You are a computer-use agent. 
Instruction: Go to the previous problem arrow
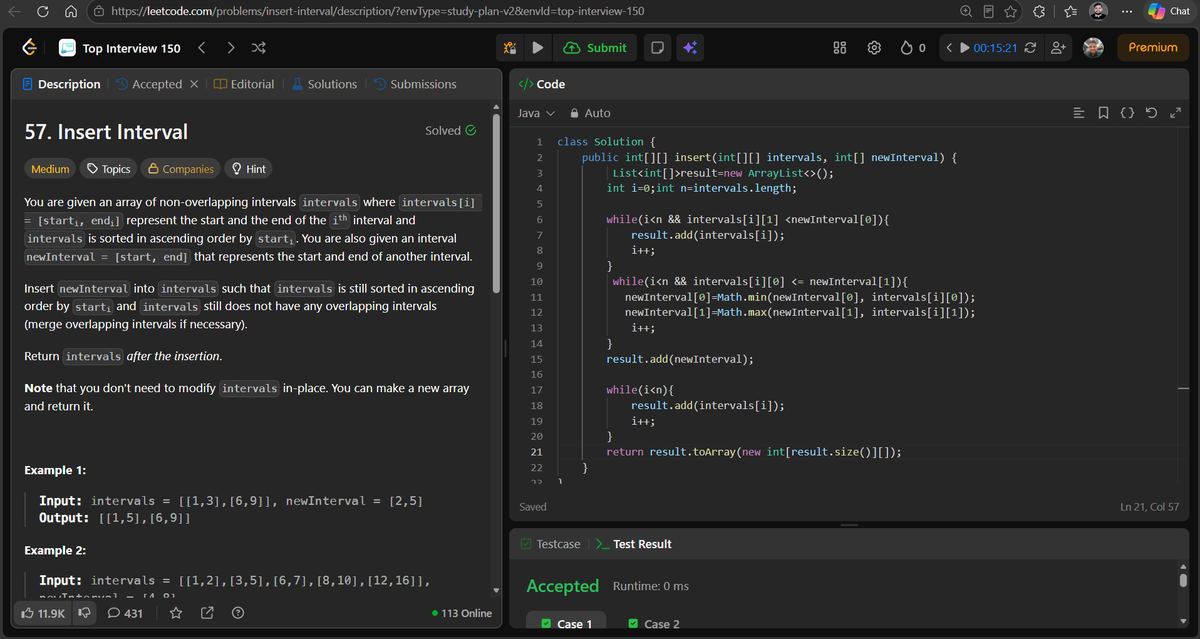(x=202, y=47)
